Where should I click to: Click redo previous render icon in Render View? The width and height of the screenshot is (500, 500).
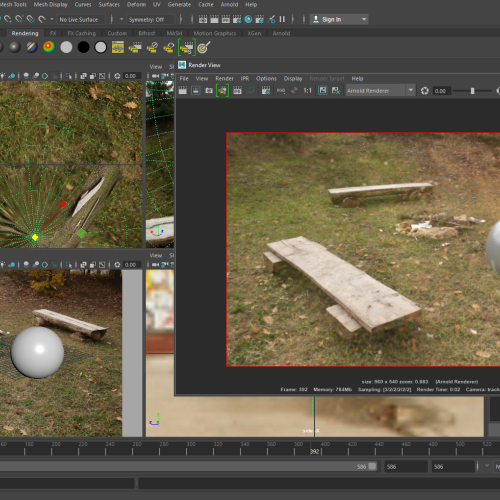tap(183, 90)
